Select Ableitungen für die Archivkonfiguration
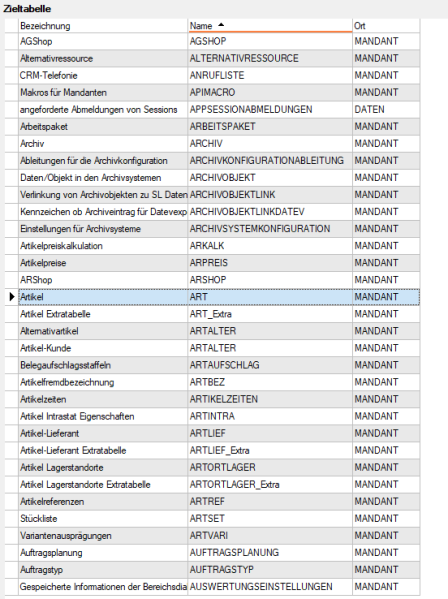 pos(103,161)
